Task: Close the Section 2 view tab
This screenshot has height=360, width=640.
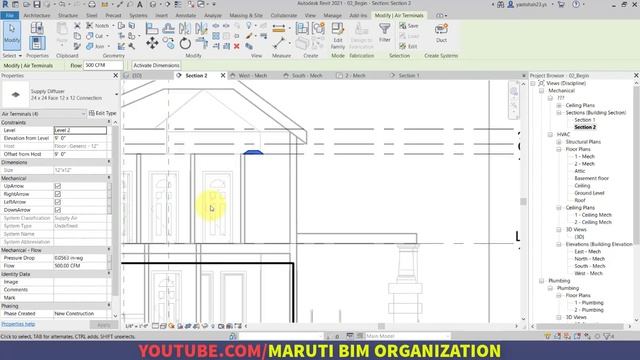Action: [x=223, y=76]
